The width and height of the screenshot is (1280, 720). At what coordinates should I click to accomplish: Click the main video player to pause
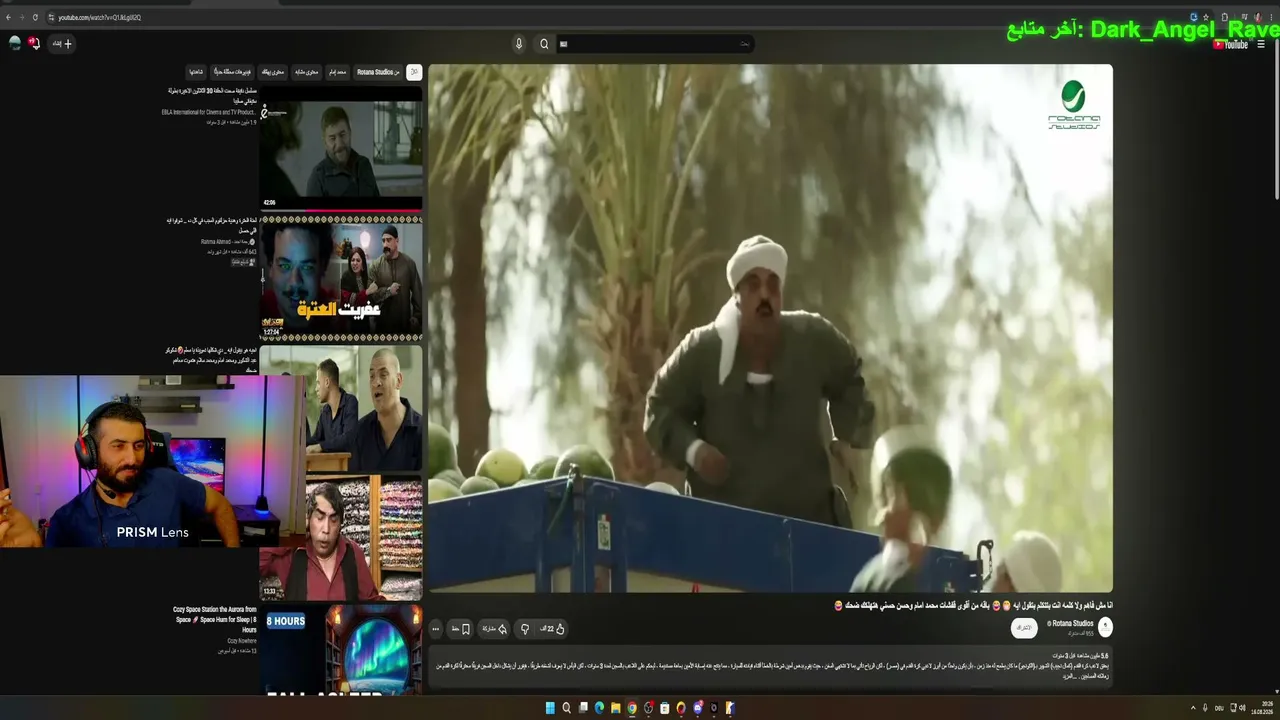pos(770,328)
